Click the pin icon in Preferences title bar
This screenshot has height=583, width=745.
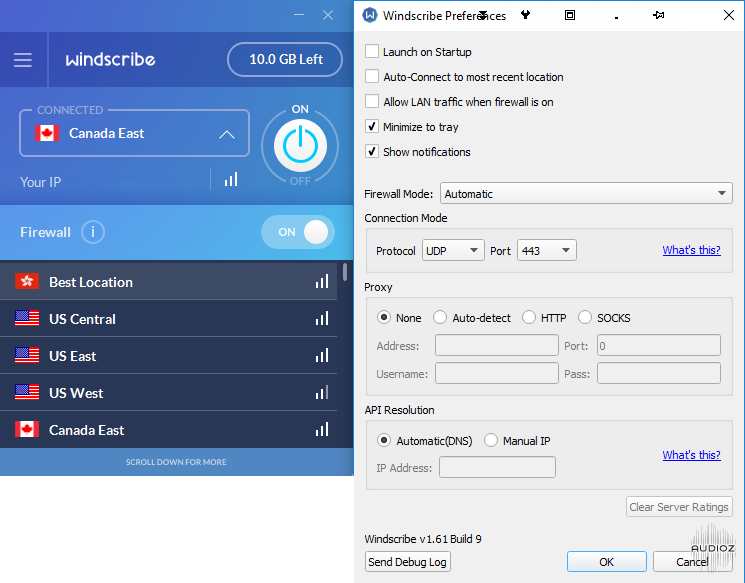(659, 15)
